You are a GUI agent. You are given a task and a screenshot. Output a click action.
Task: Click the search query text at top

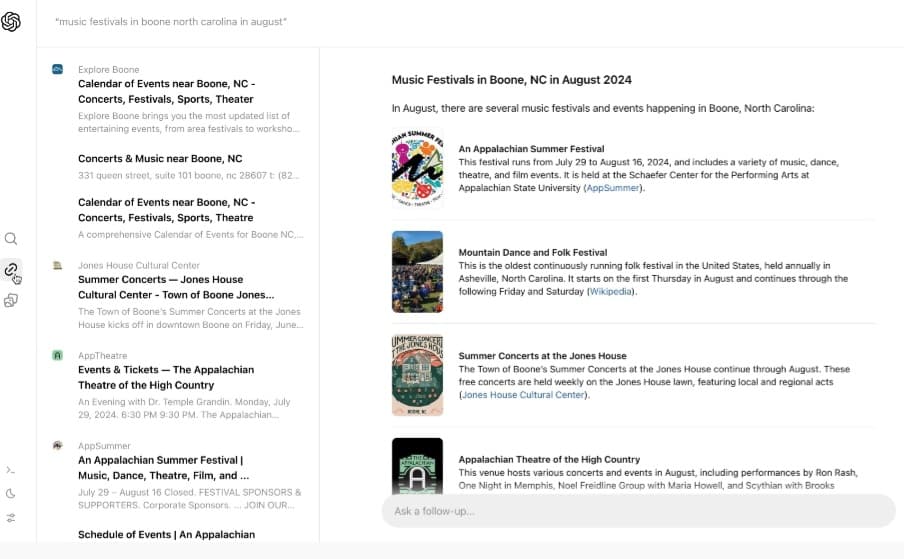[171, 22]
